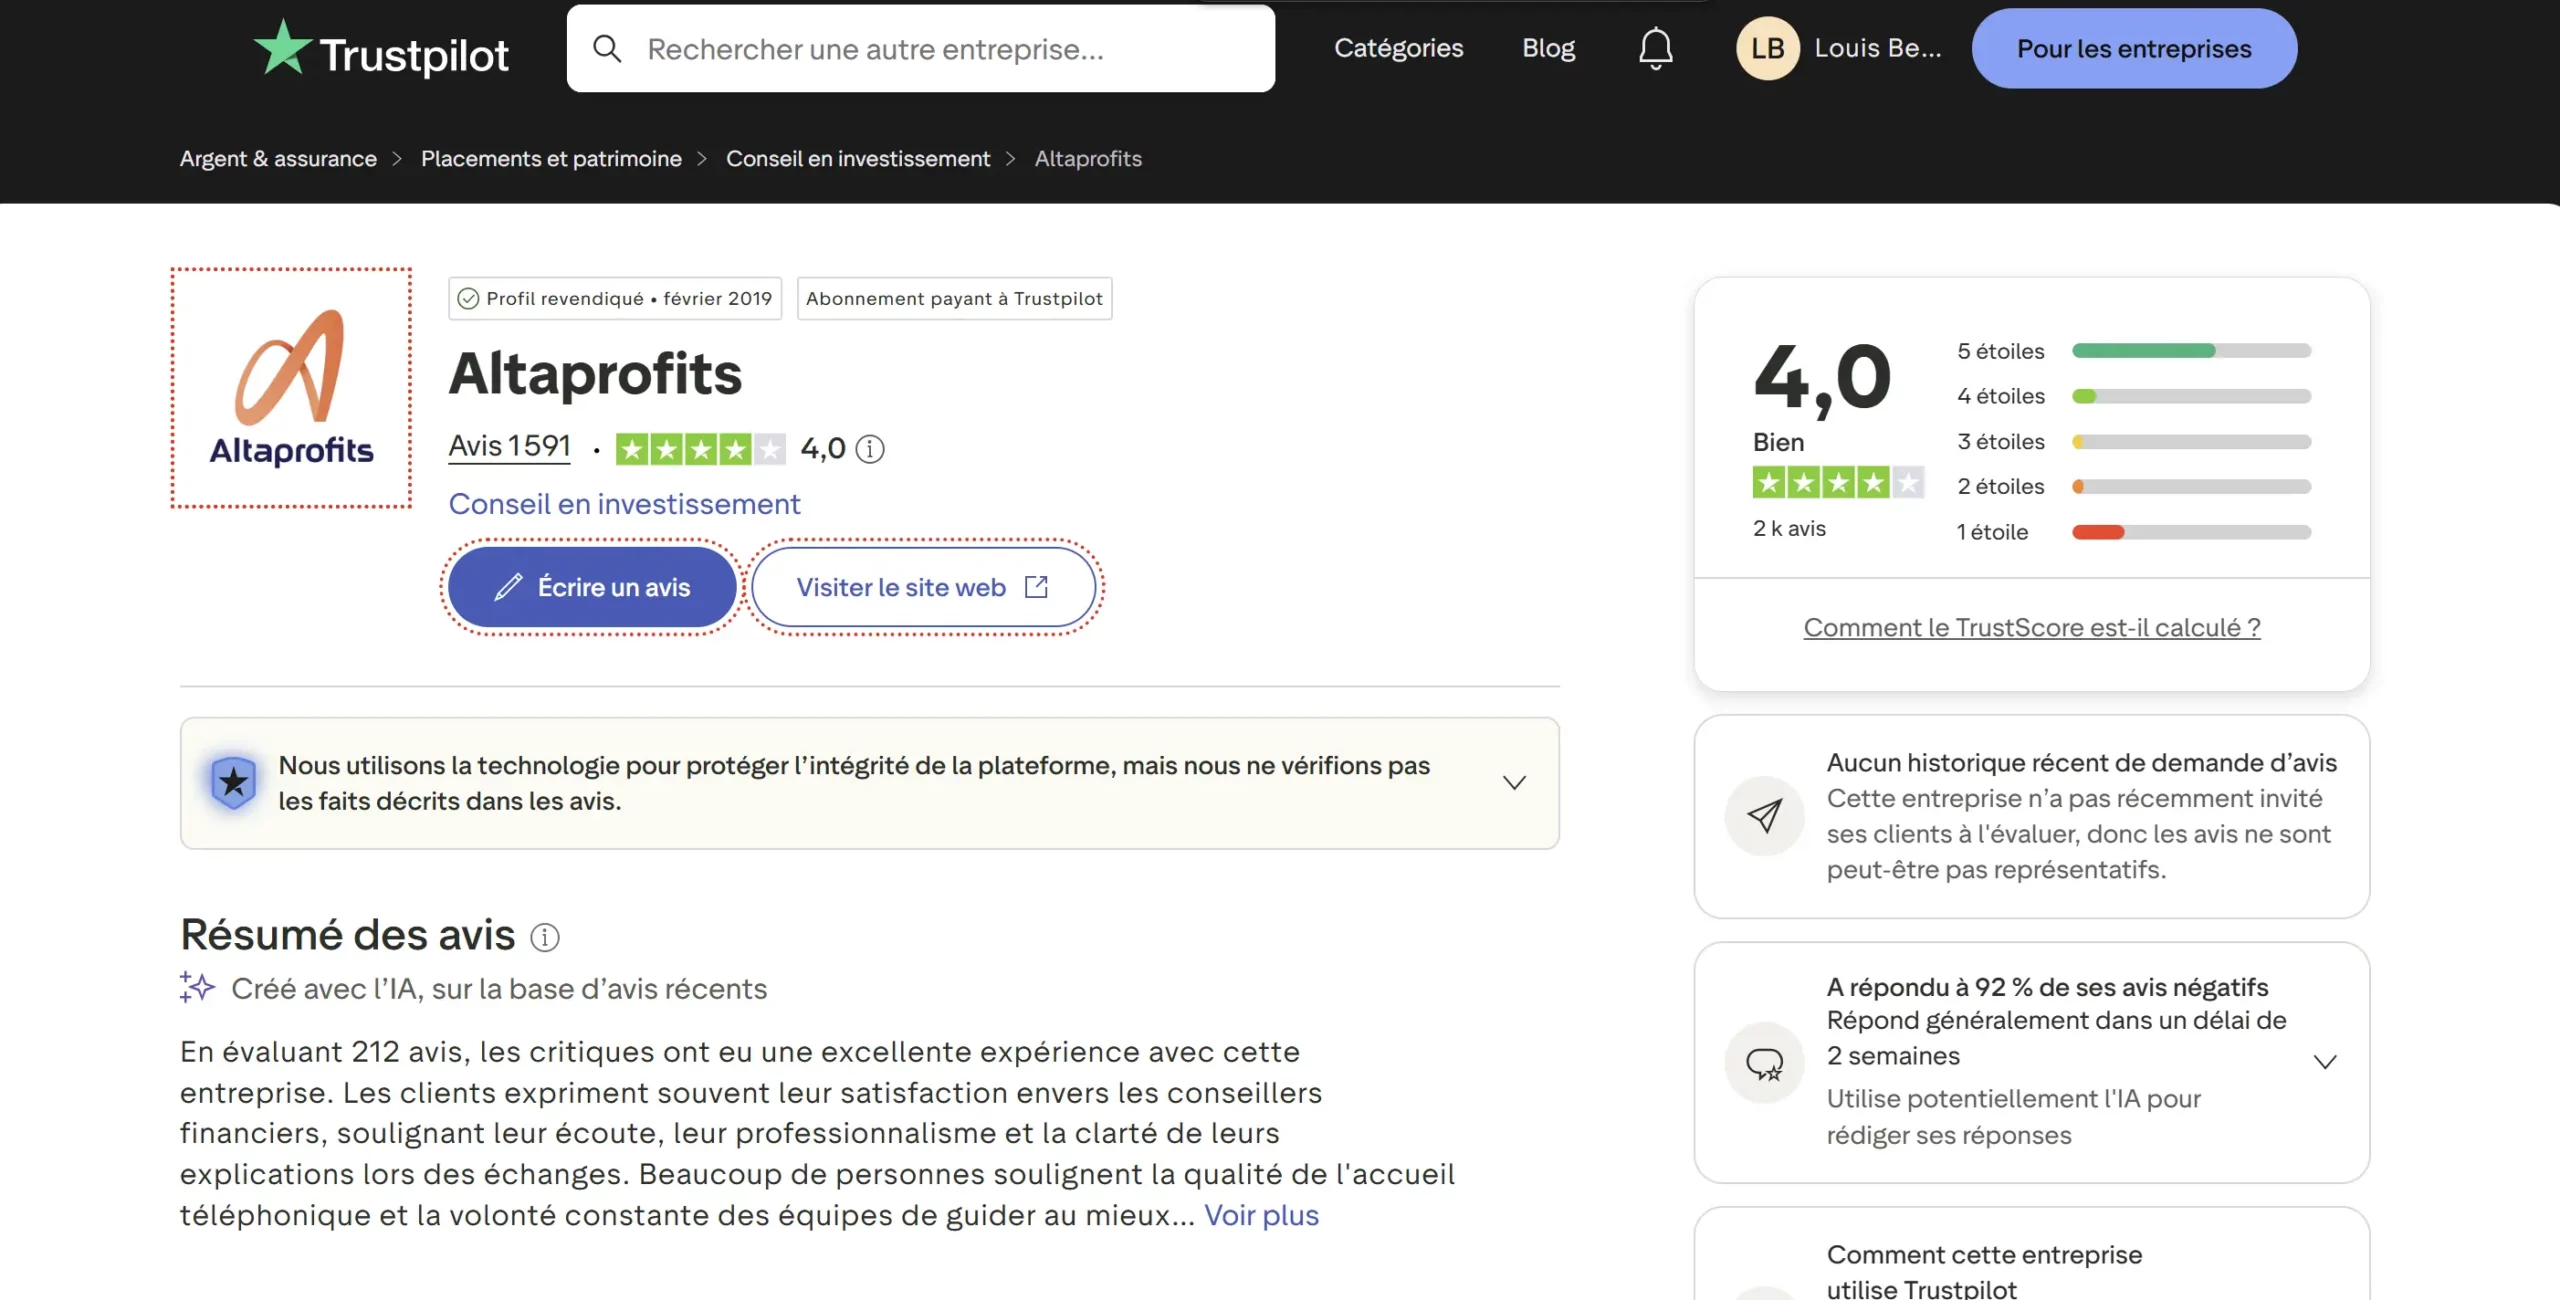Filter by 3 étoiles rating bar

[x=2134, y=441]
